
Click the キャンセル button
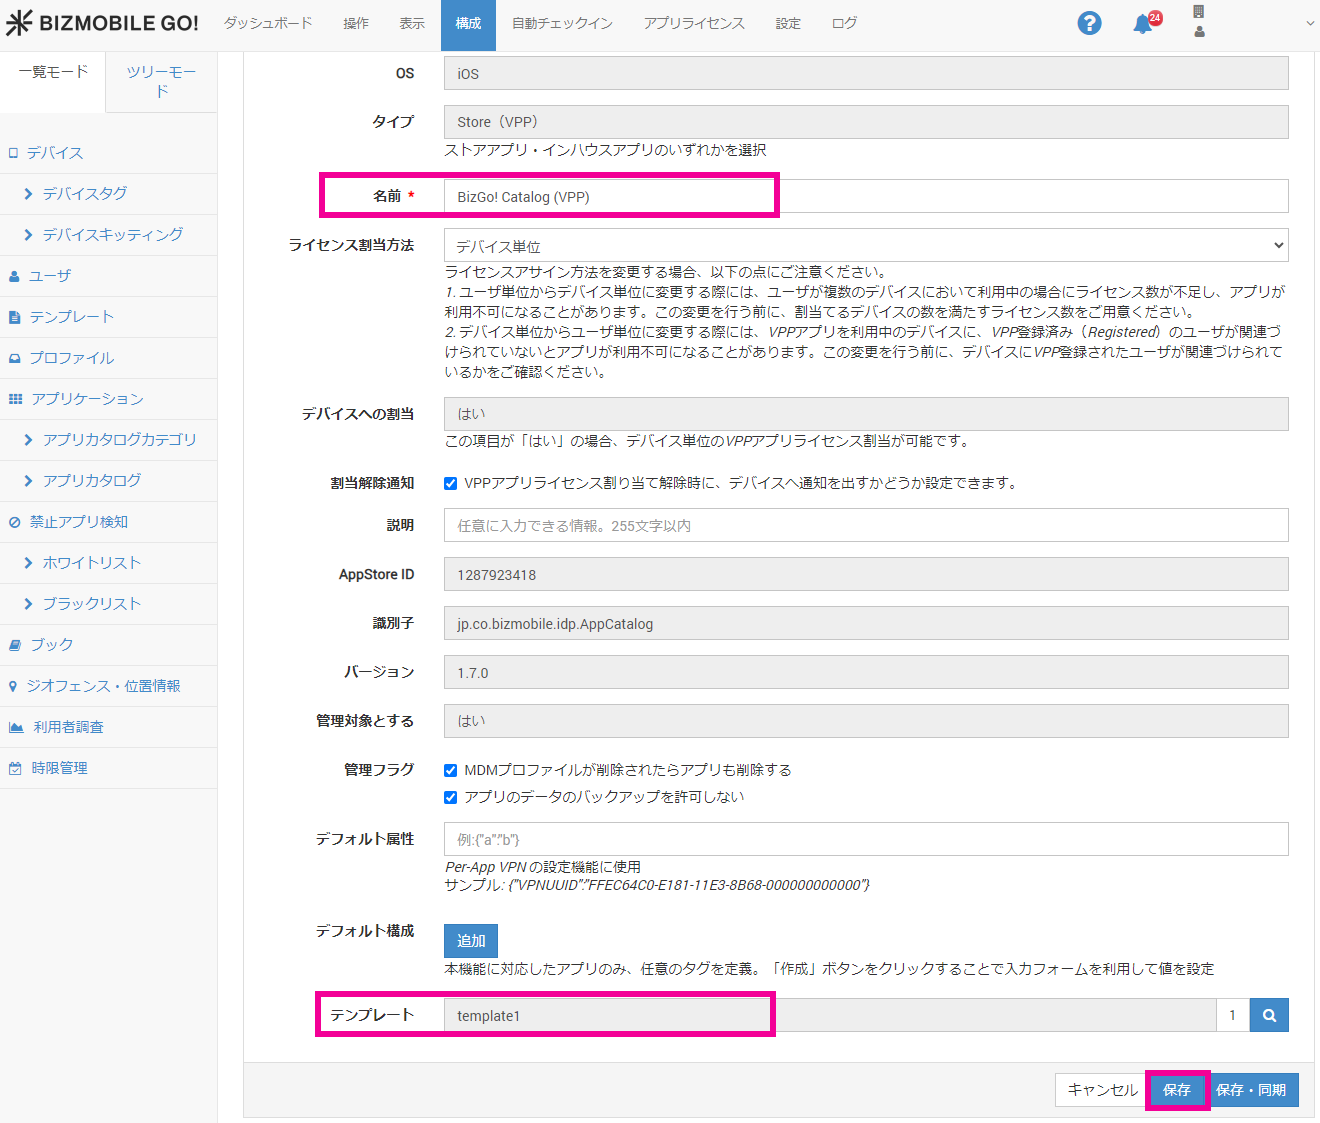pos(1101,1090)
